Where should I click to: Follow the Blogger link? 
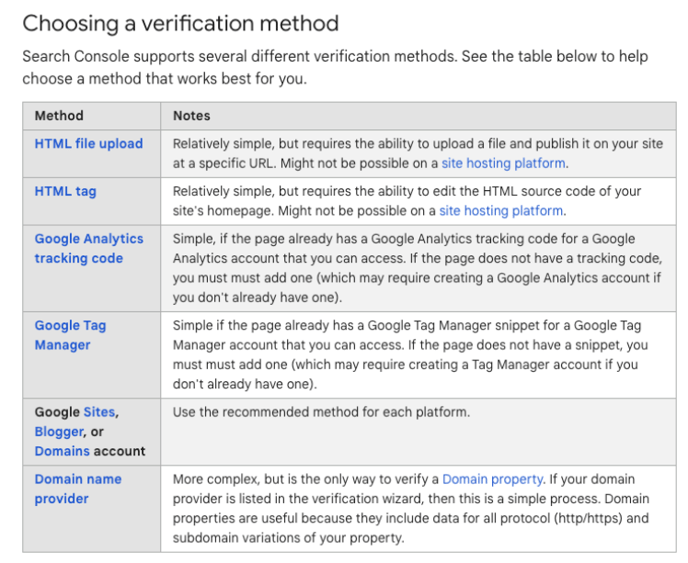(60, 432)
